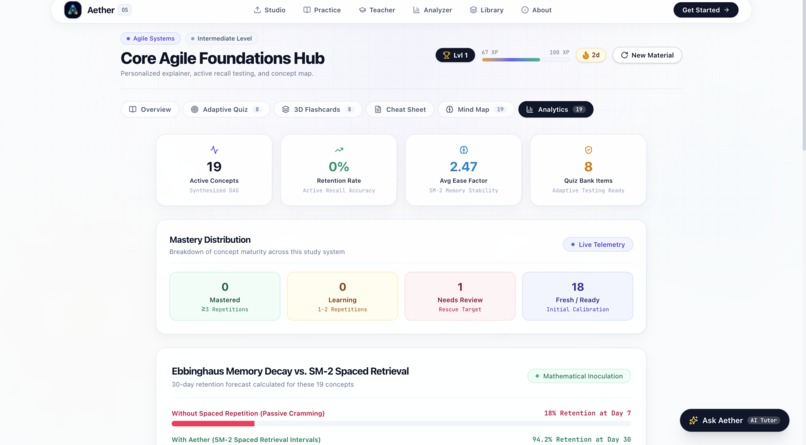Open the About page
The image size is (806, 445).
(536, 10)
